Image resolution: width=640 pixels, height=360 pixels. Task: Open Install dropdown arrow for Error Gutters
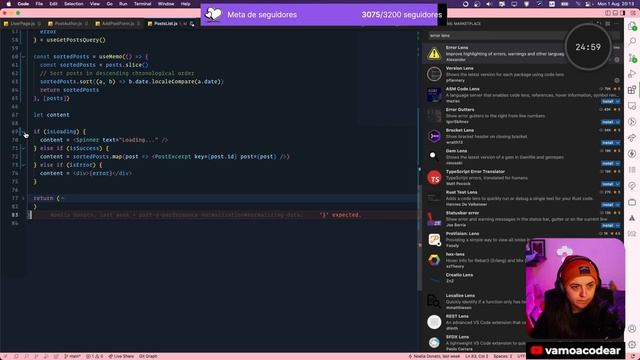[618, 122]
